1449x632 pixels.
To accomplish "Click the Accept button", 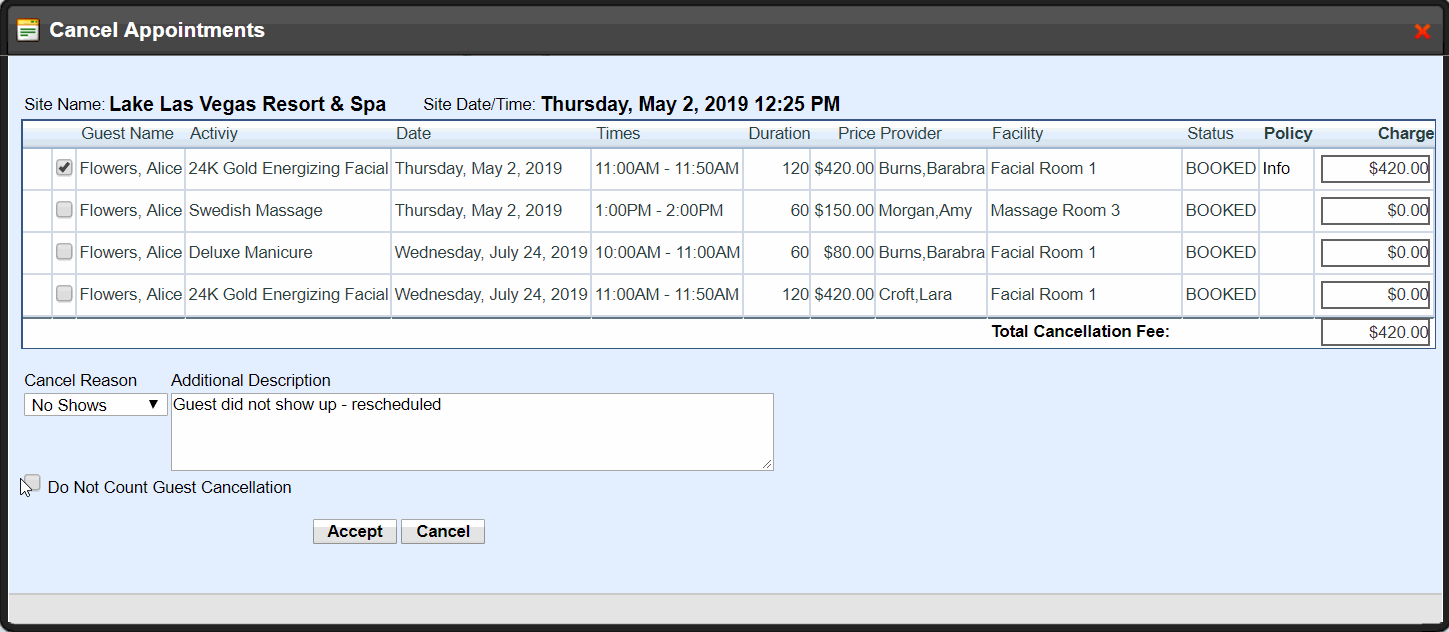I will [x=354, y=531].
